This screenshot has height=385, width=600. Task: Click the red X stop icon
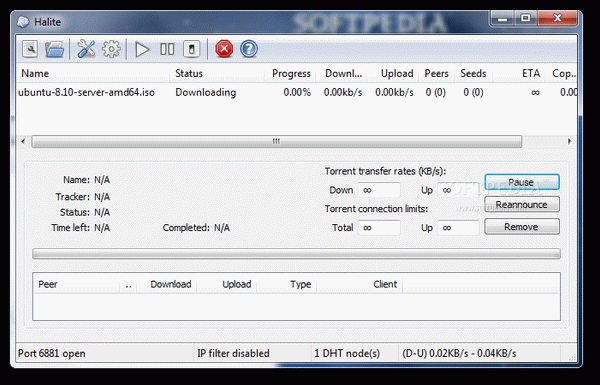coord(224,49)
